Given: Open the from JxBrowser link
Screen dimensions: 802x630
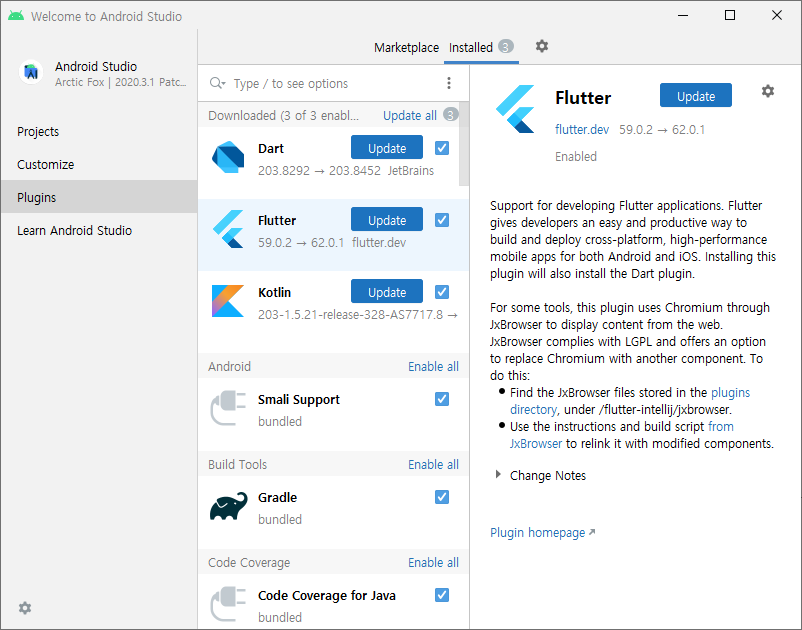Looking at the screenshot, I should (721, 426).
